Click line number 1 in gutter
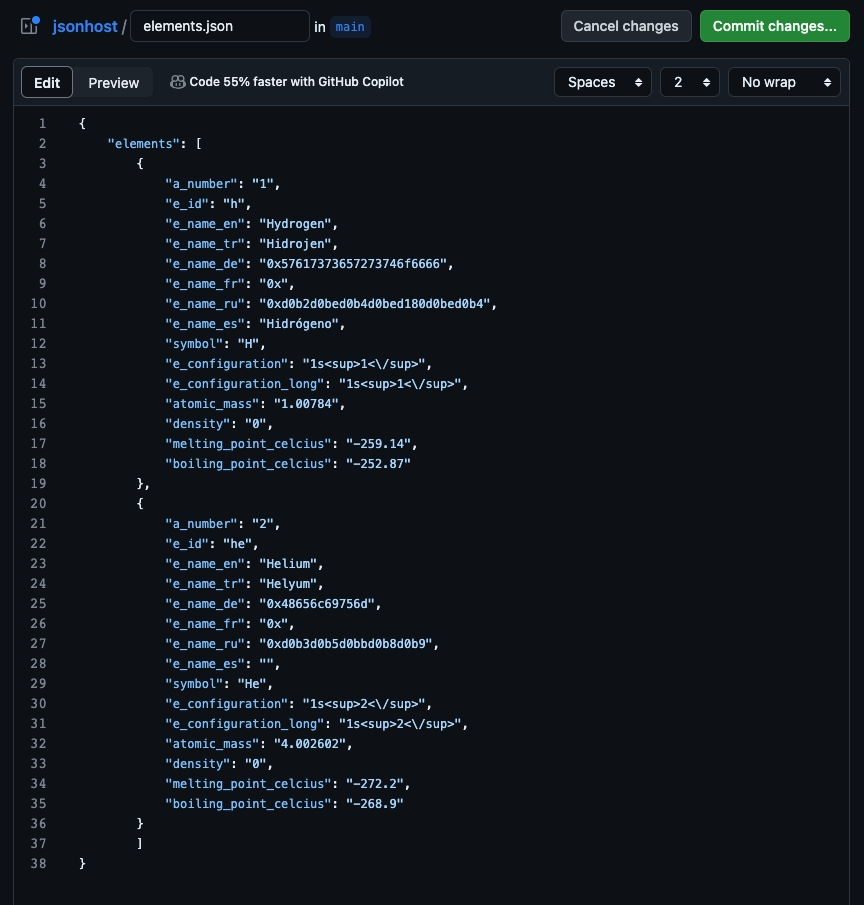The image size is (864, 905). [42, 124]
